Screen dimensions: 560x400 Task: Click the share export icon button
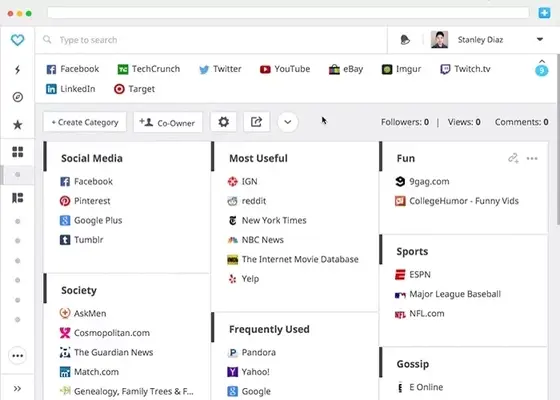click(256, 122)
